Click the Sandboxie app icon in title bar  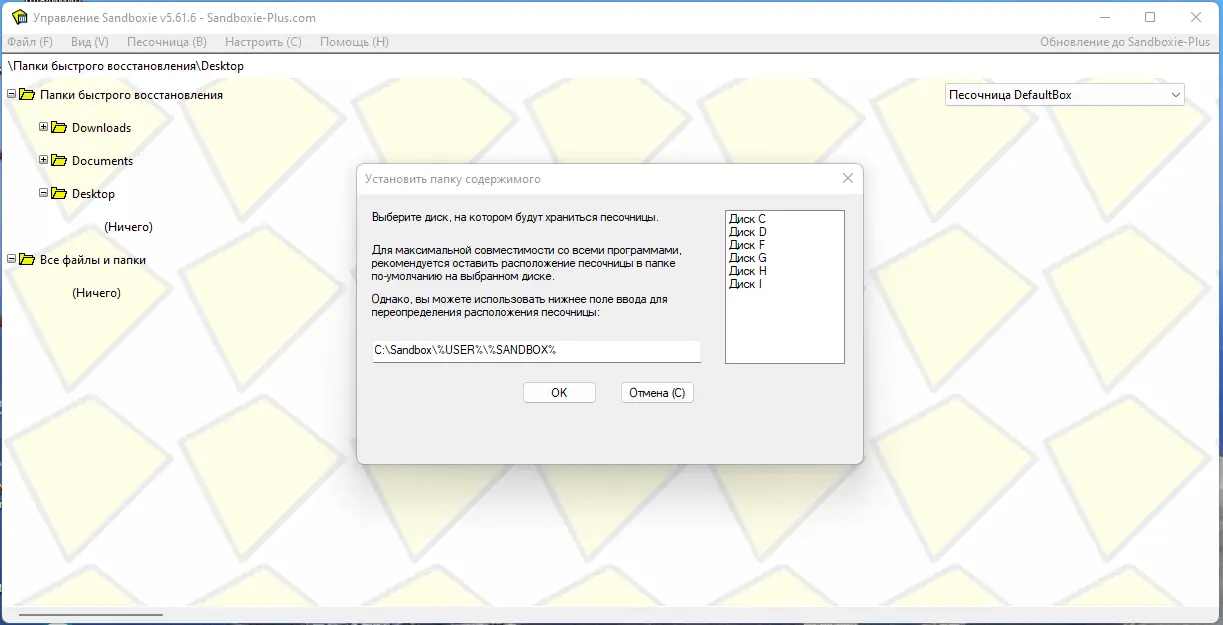18,18
